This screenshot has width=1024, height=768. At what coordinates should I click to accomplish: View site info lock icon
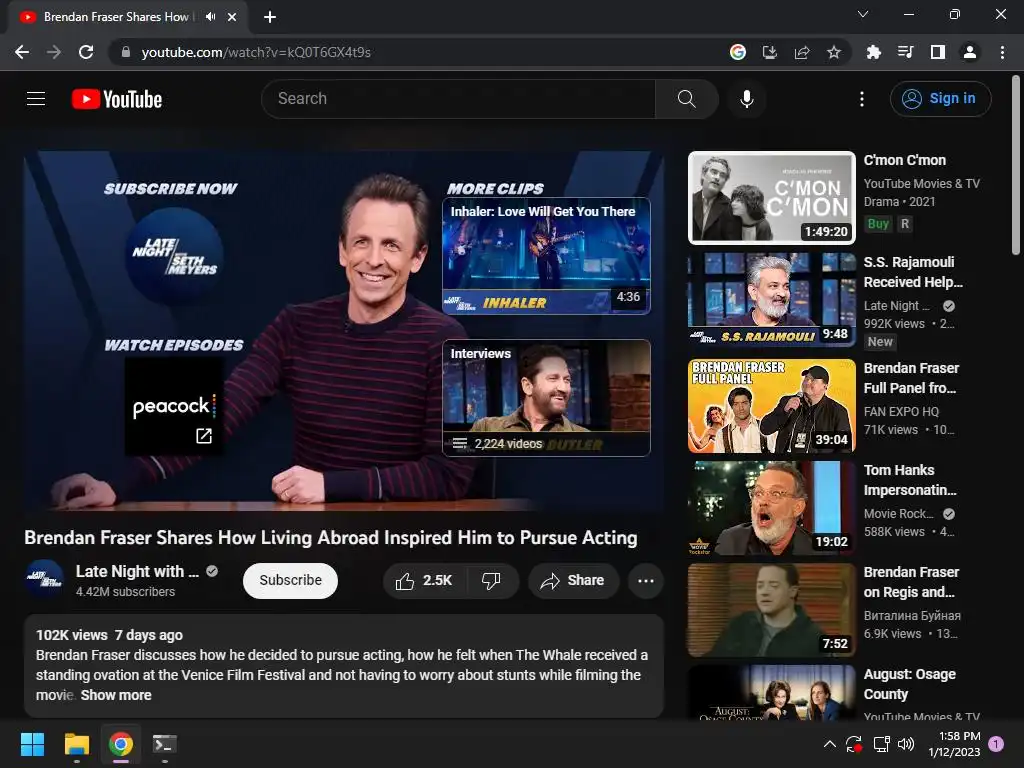[x=126, y=52]
